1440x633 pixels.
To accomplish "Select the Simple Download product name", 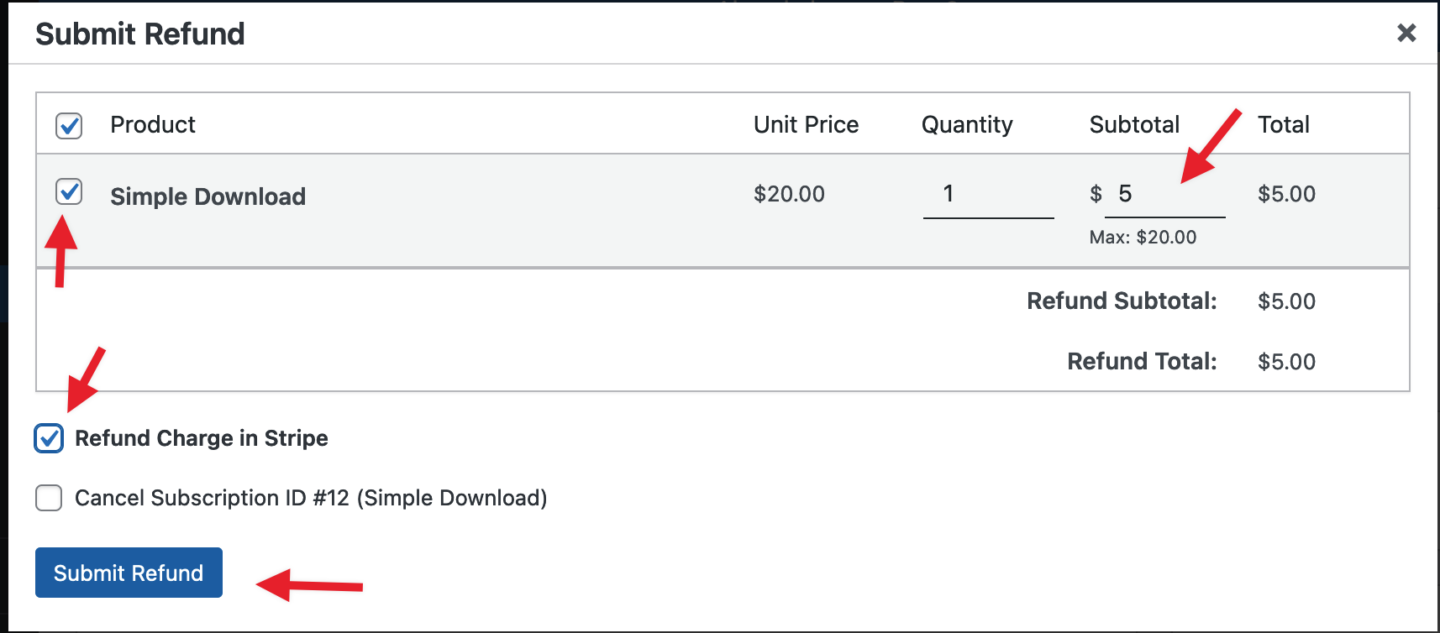I will pos(208,196).
